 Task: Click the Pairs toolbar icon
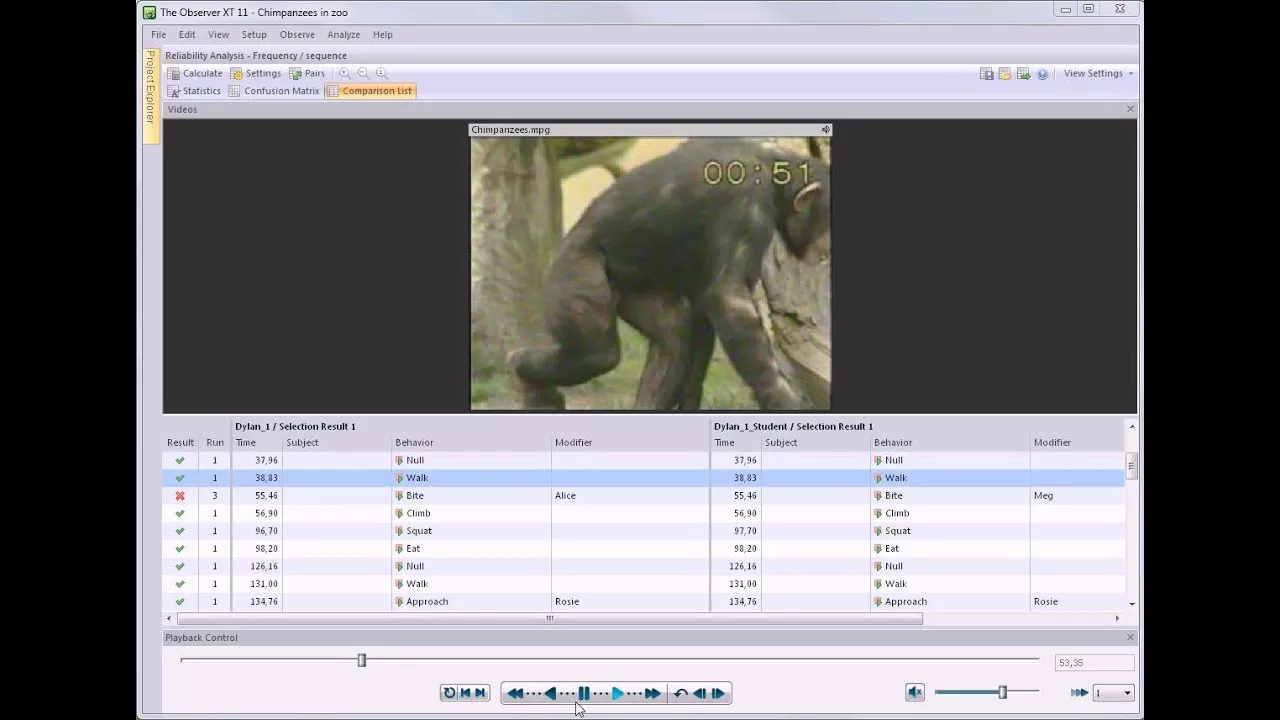point(307,73)
